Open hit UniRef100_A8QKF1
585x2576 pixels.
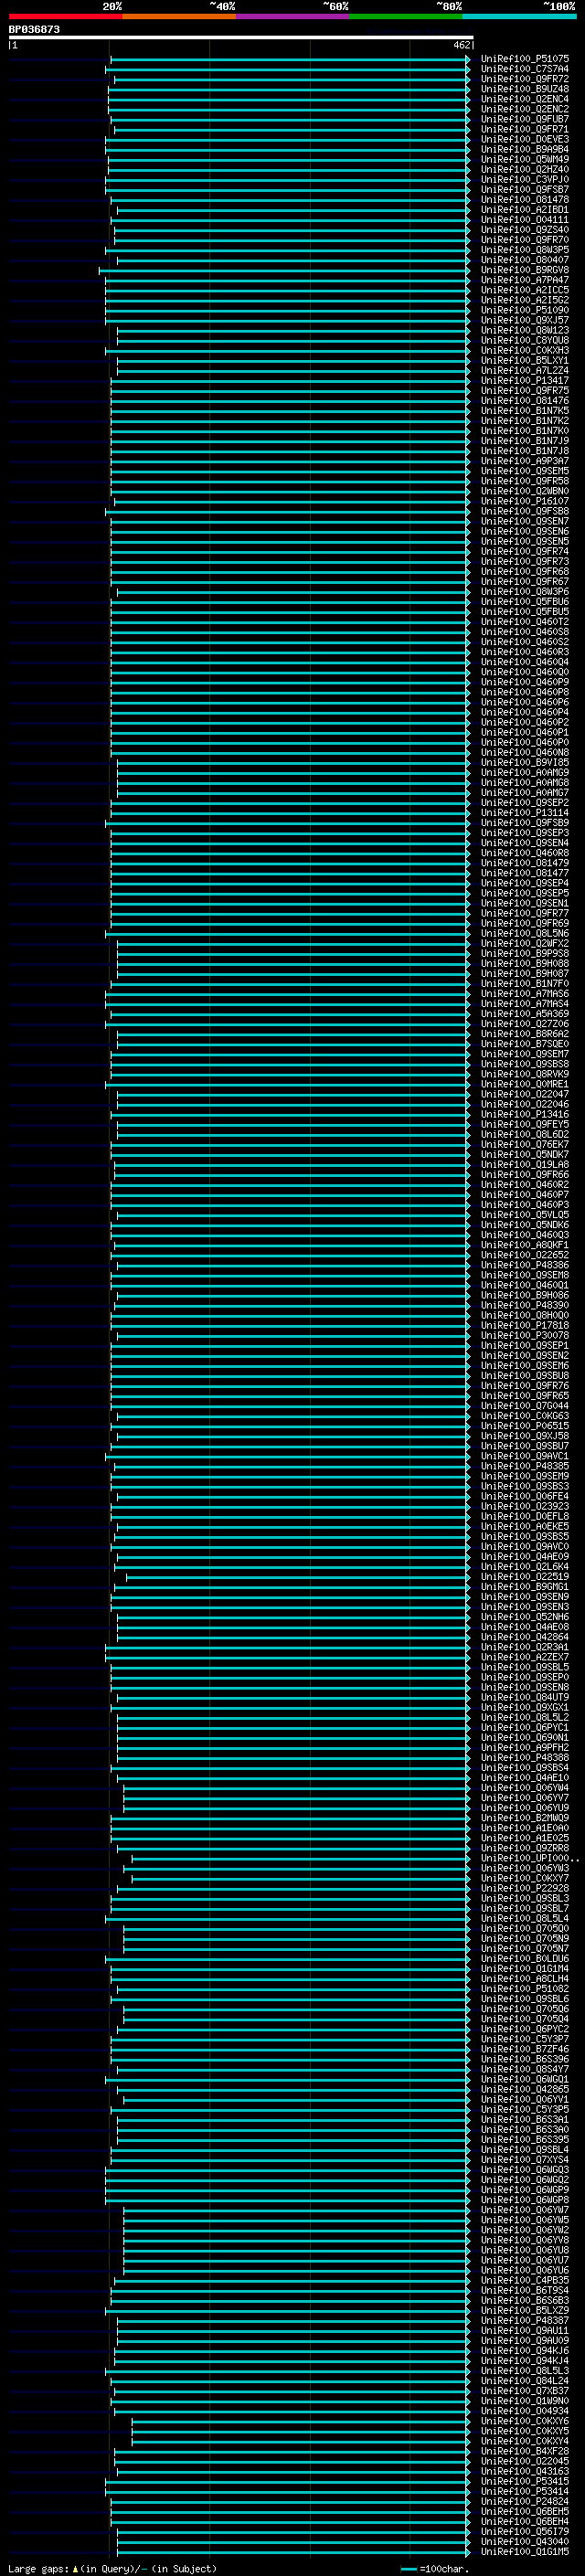(524, 1245)
